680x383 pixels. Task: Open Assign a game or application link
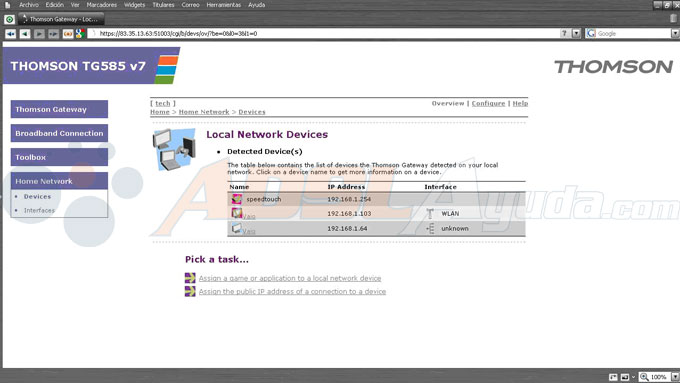tap(290, 278)
